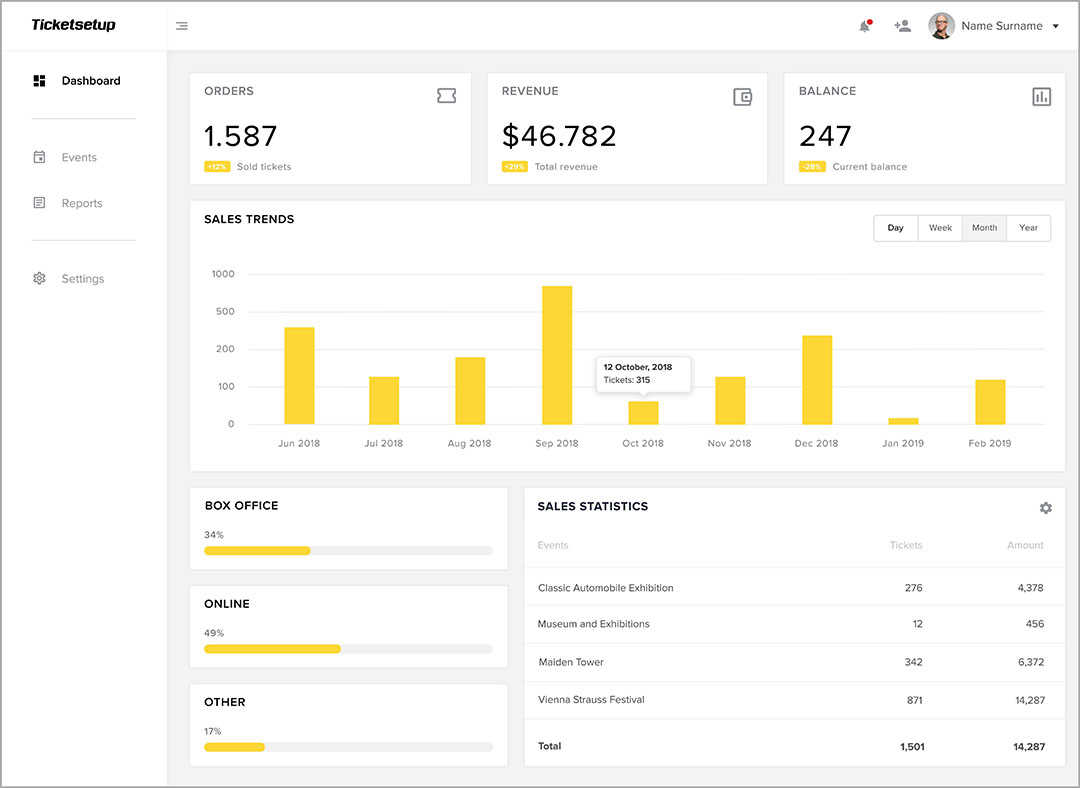
Task: Click the Month period button
Action: pyautogui.click(x=984, y=228)
